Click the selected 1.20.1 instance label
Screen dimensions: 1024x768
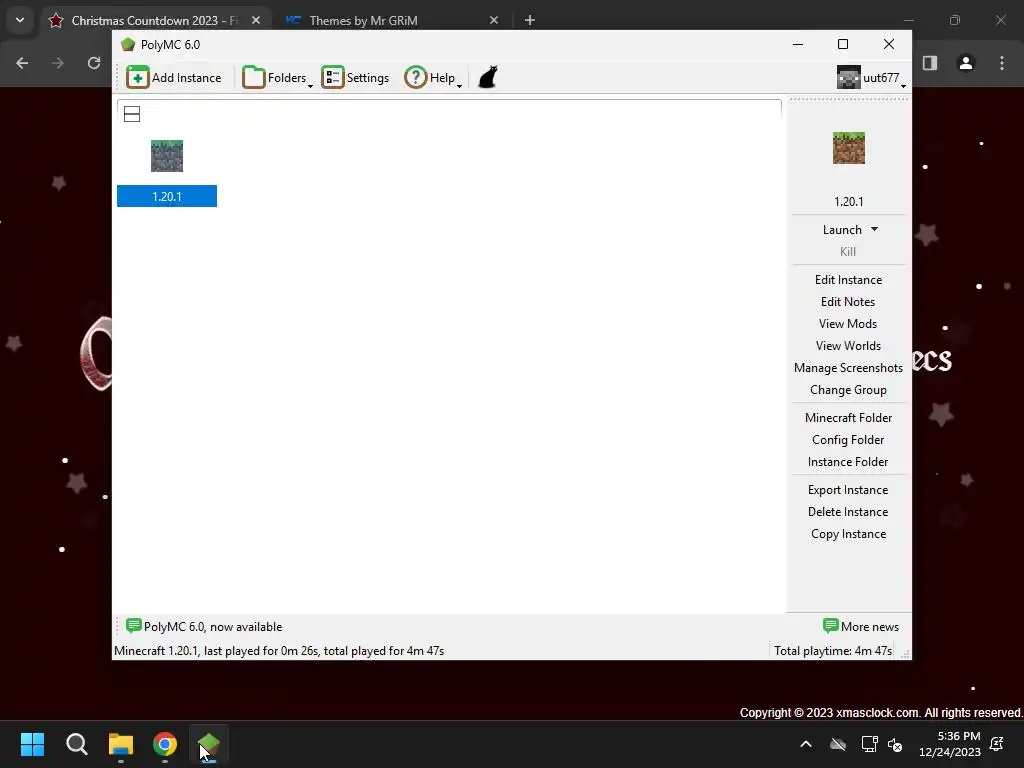tap(167, 197)
